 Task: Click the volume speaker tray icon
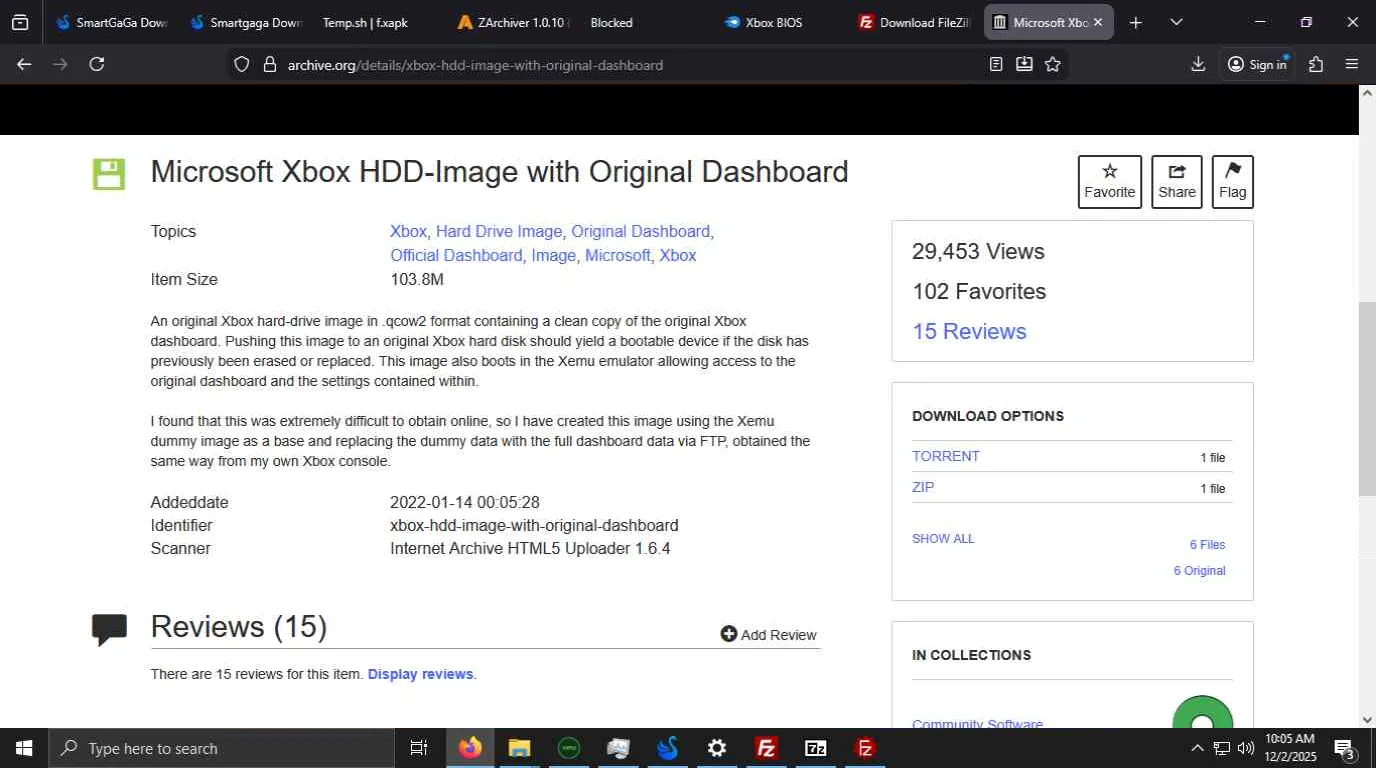[1246, 748]
